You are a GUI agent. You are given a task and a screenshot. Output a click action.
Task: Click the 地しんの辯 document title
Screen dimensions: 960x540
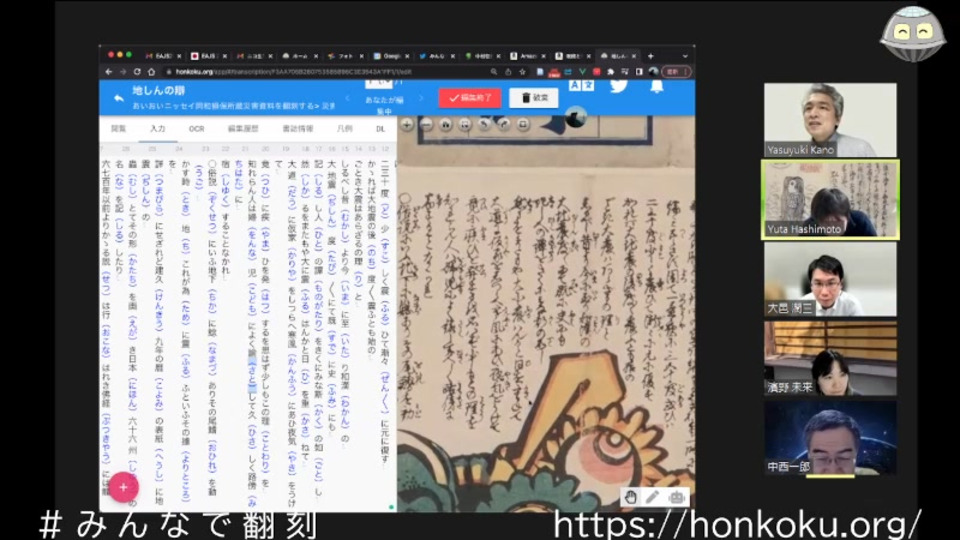click(x=158, y=91)
